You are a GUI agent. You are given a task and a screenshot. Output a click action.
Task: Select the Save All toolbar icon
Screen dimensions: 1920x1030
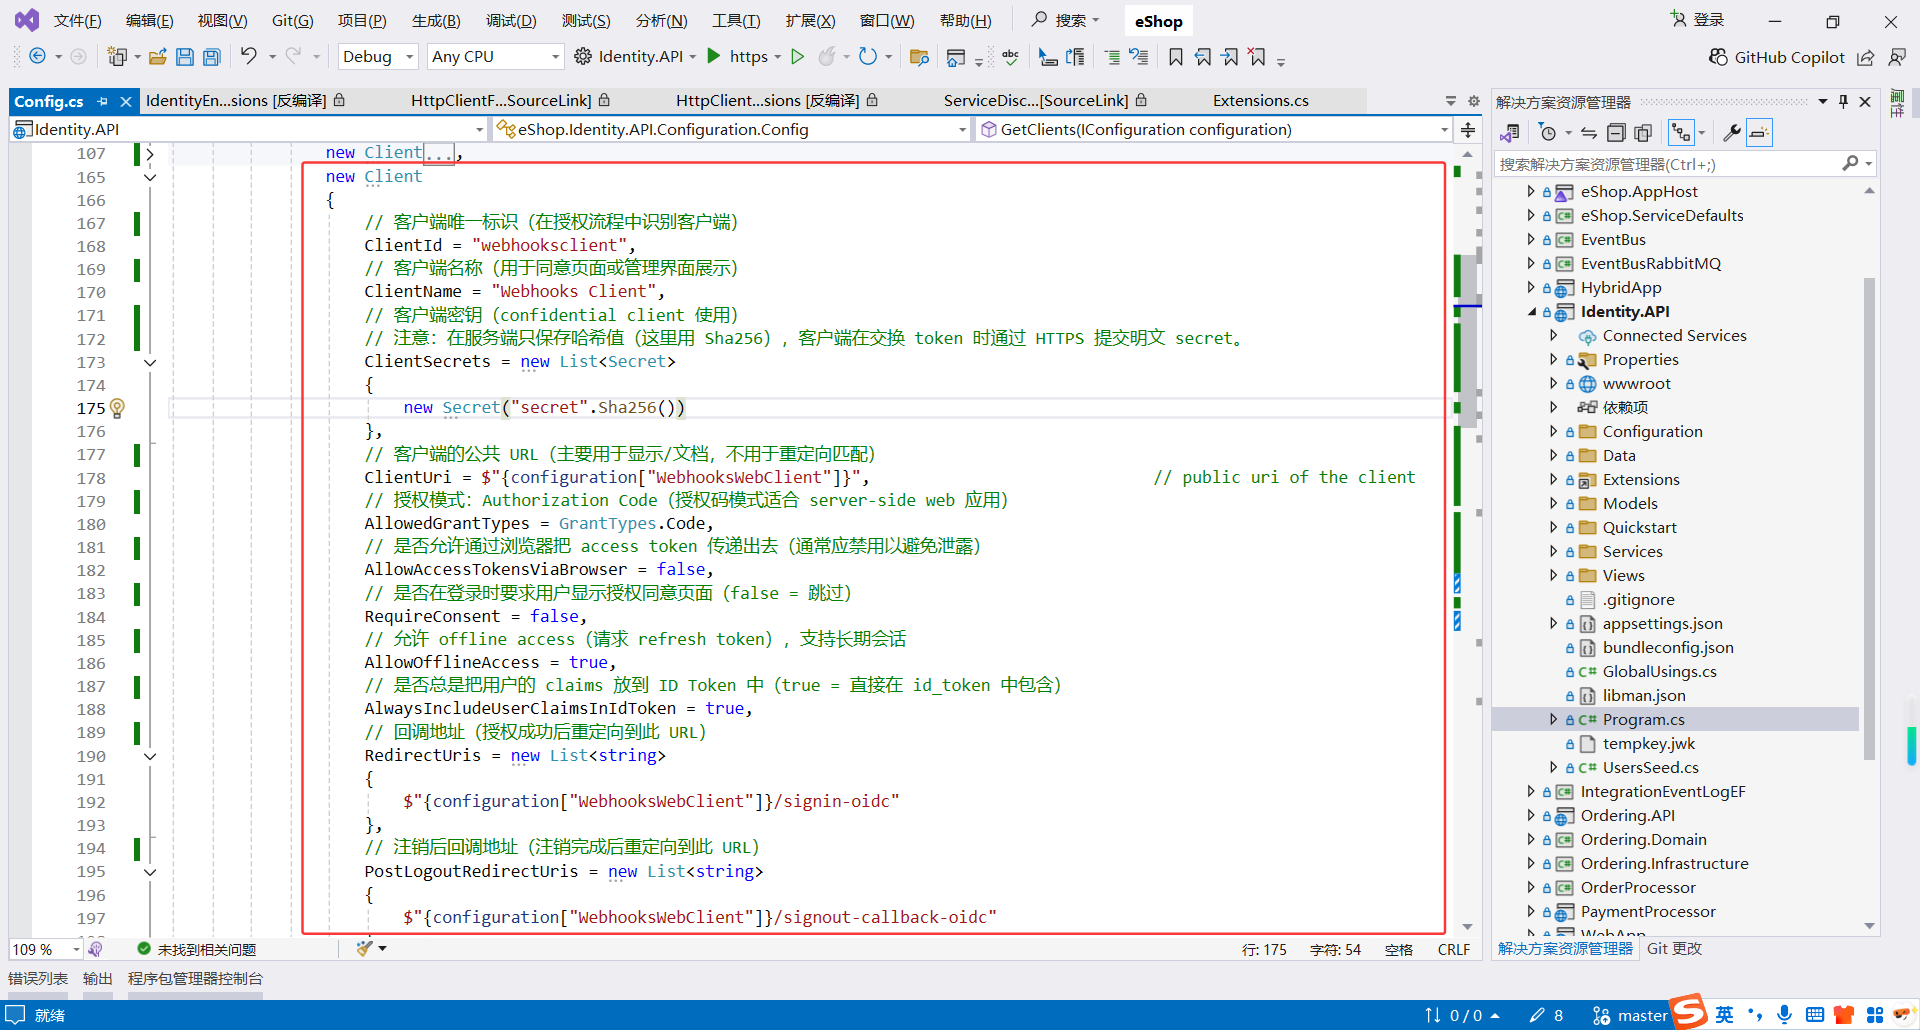[212, 57]
